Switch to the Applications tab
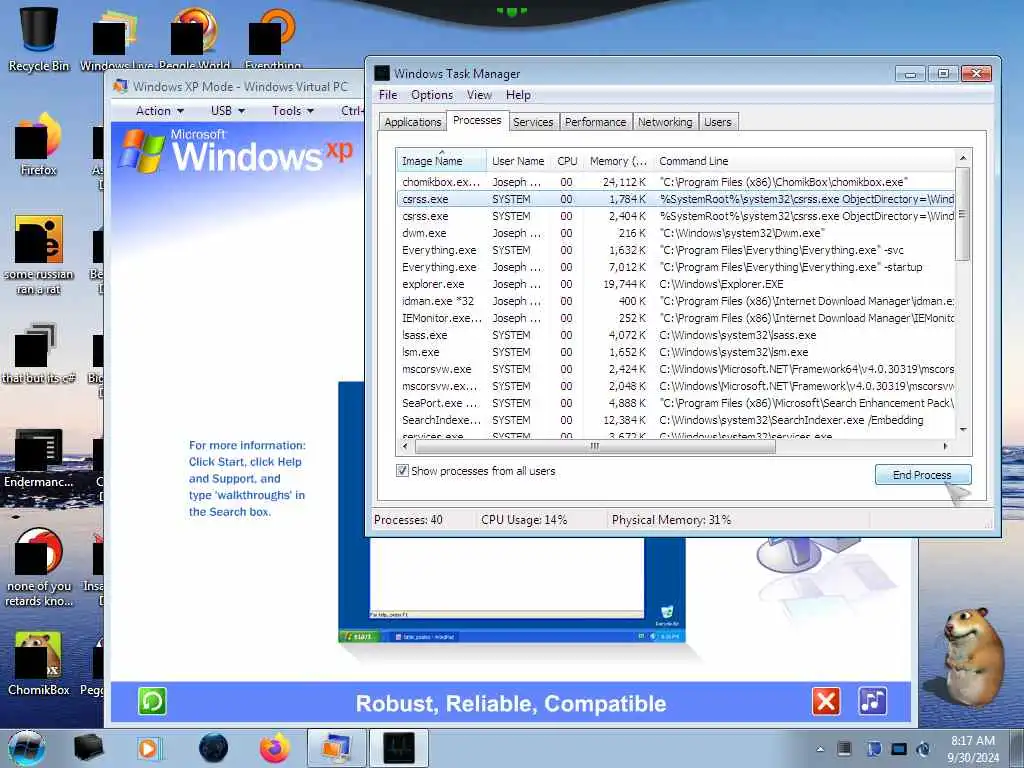The width and height of the screenshot is (1024, 768). tap(413, 122)
